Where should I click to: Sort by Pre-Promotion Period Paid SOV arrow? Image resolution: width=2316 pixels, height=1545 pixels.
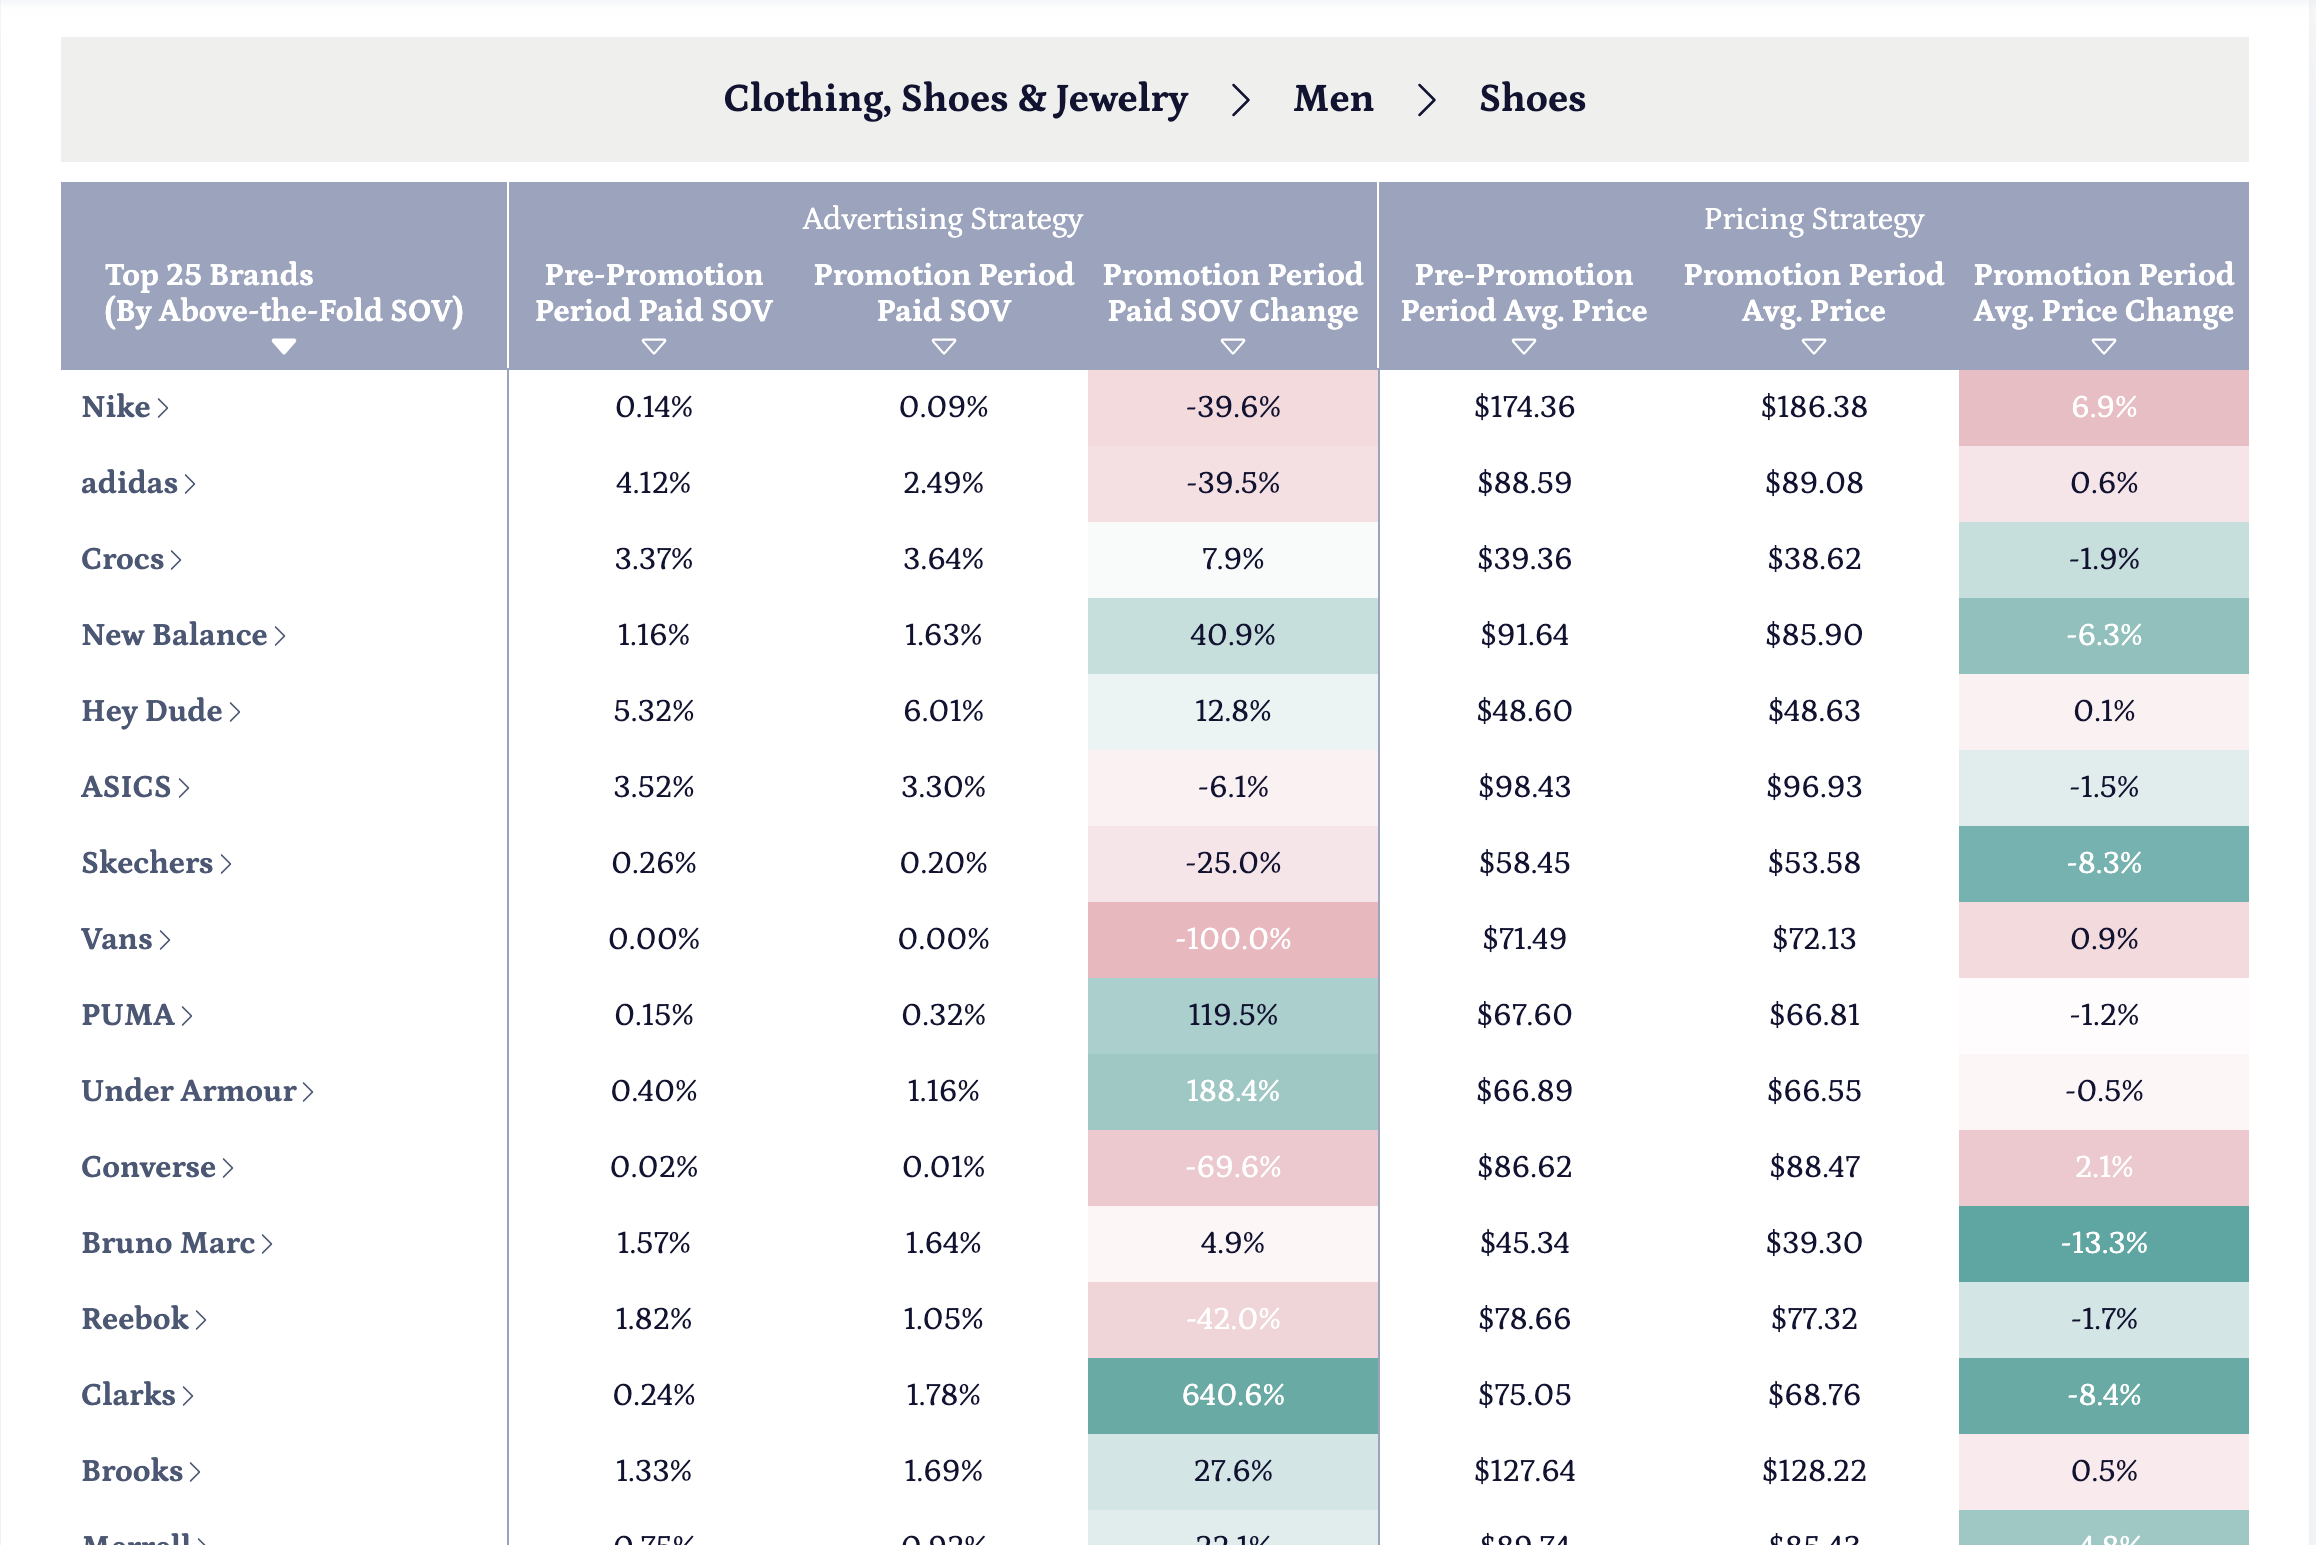(x=654, y=346)
